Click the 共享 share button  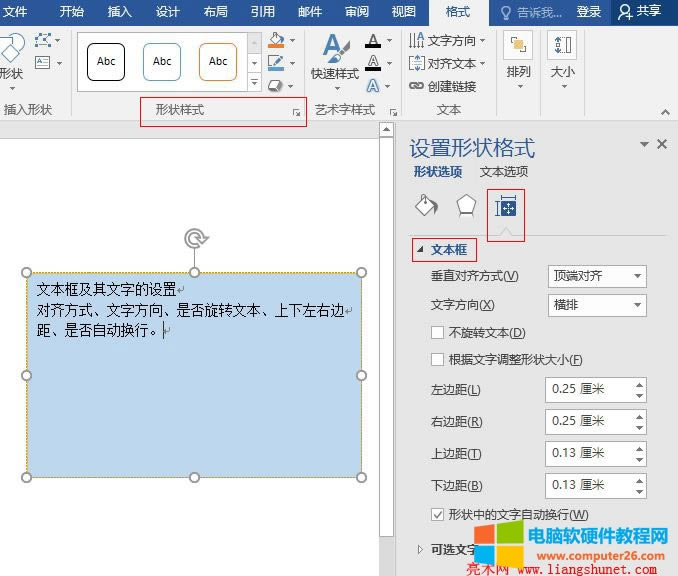[x=640, y=12]
